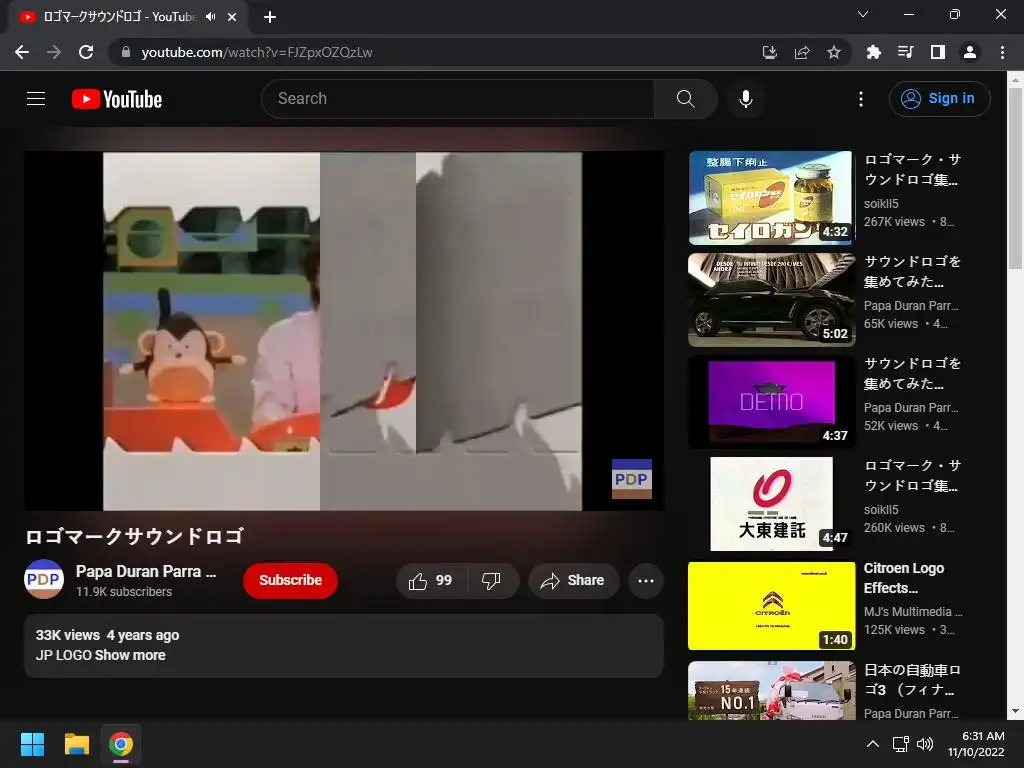Open the purple DEMO 4:37 thumbnail
The image size is (1024, 768).
point(771,402)
